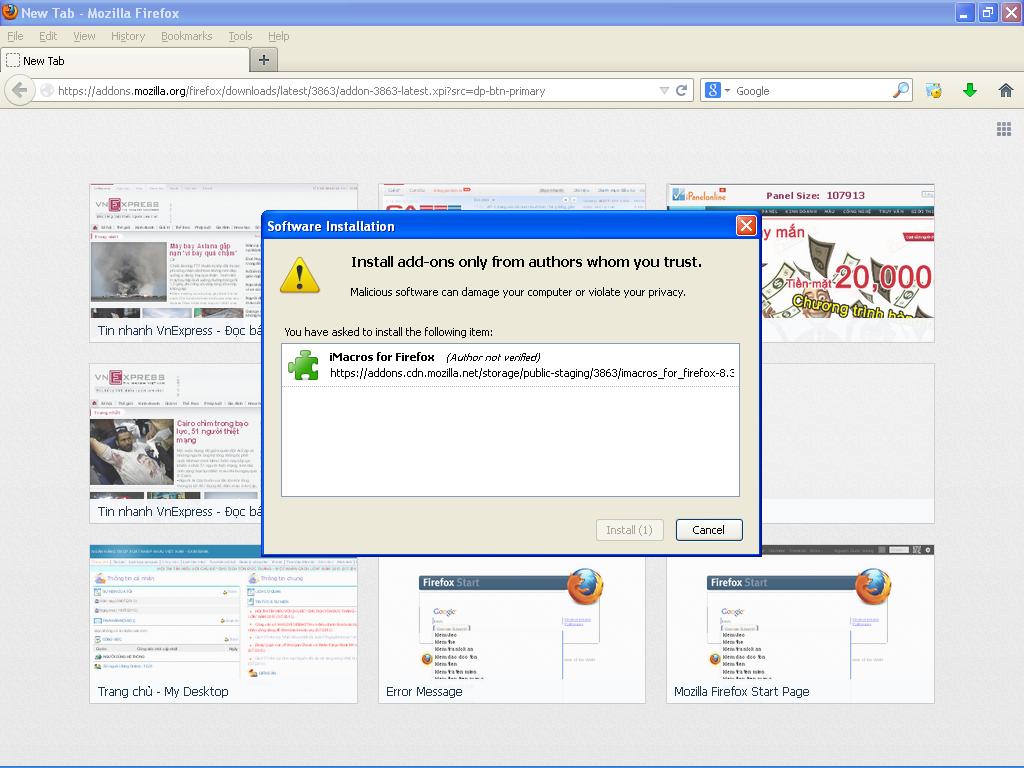
Task: Minimize the Firefox window
Action: click(964, 12)
